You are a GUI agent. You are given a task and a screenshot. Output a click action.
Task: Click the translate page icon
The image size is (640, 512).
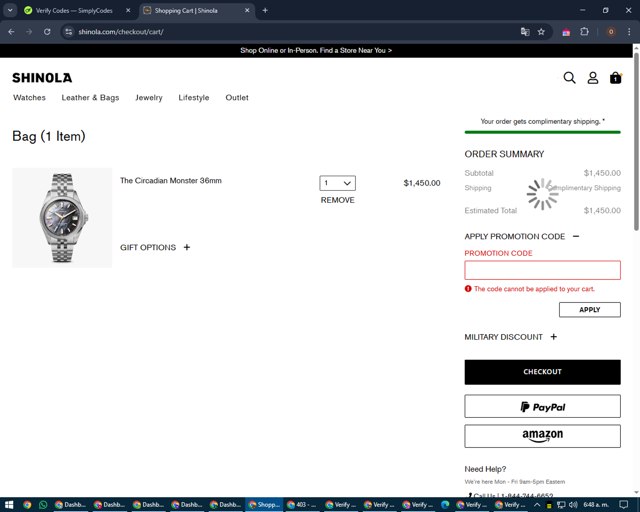(x=525, y=32)
